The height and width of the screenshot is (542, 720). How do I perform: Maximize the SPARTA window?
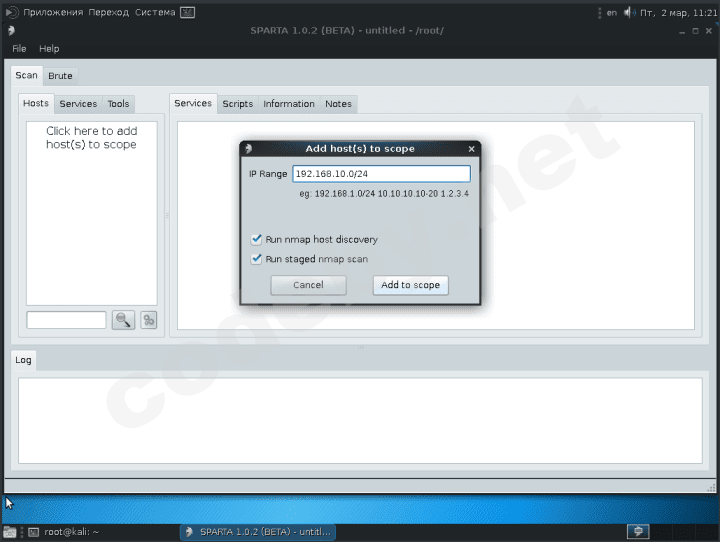click(x=695, y=31)
